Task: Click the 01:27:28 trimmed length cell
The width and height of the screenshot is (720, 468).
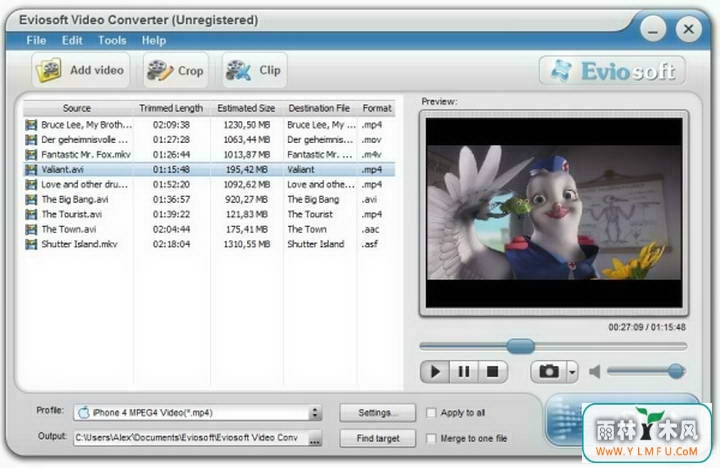Action: [171, 140]
